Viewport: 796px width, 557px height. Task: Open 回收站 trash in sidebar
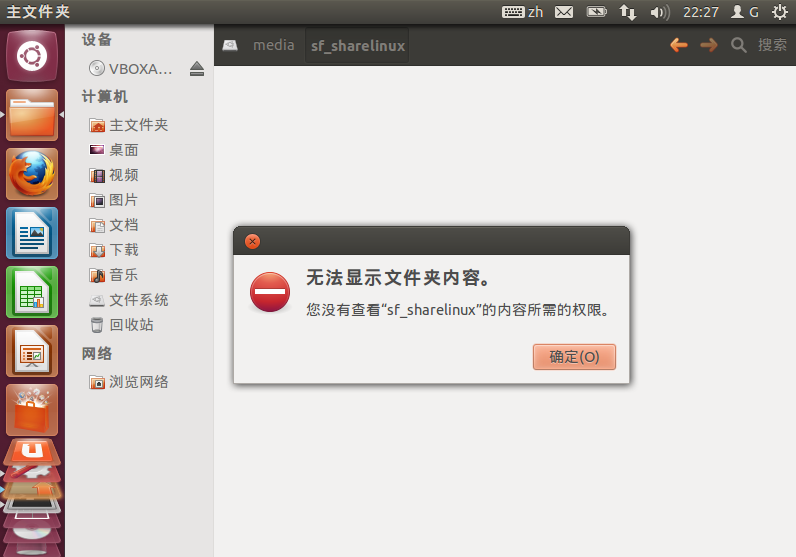121,324
